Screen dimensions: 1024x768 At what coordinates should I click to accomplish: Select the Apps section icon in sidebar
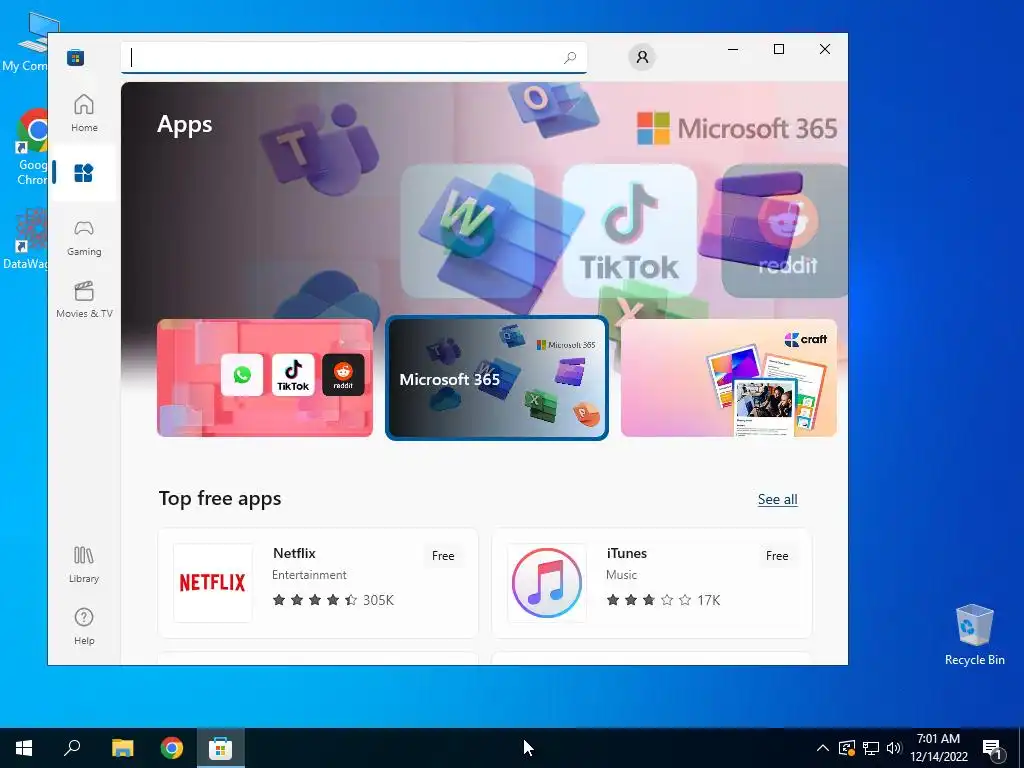pyautogui.click(x=84, y=173)
